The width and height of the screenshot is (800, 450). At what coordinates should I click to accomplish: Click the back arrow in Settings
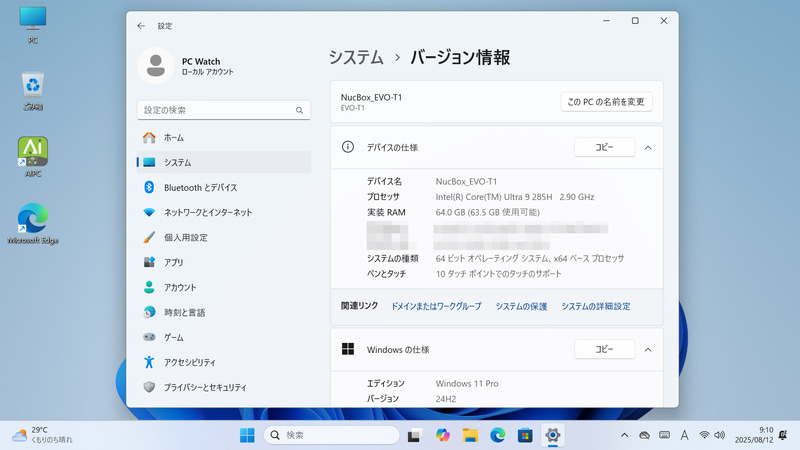tap(141, 26)
